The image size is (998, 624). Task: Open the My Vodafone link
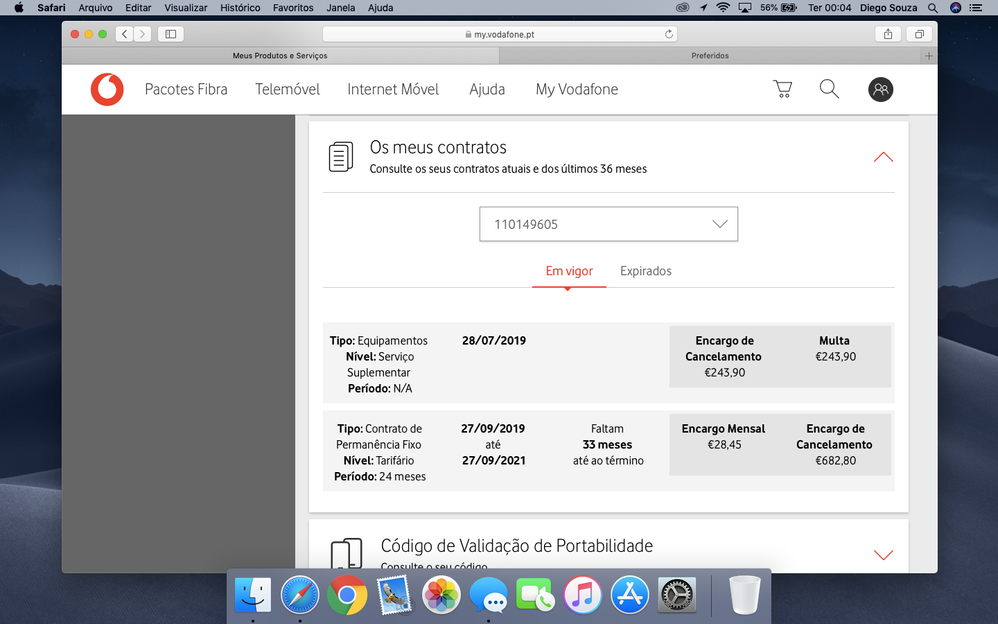576,89
